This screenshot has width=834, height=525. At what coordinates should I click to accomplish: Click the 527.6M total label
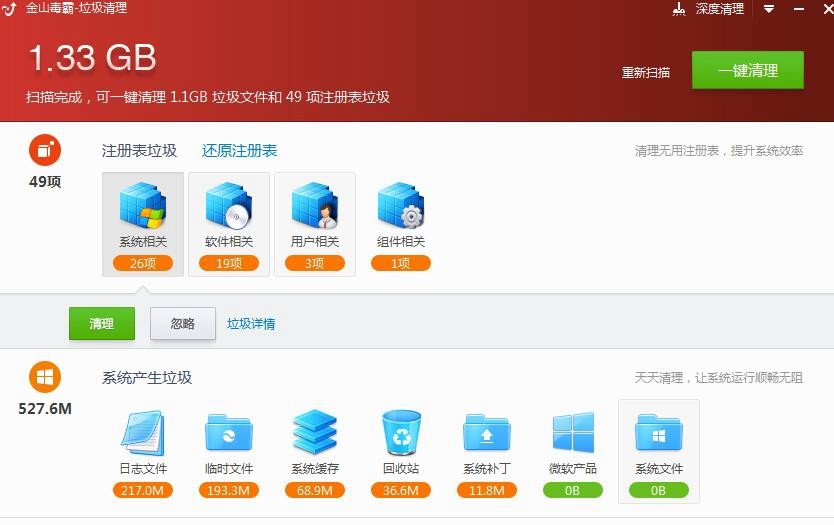coord(45,409)
